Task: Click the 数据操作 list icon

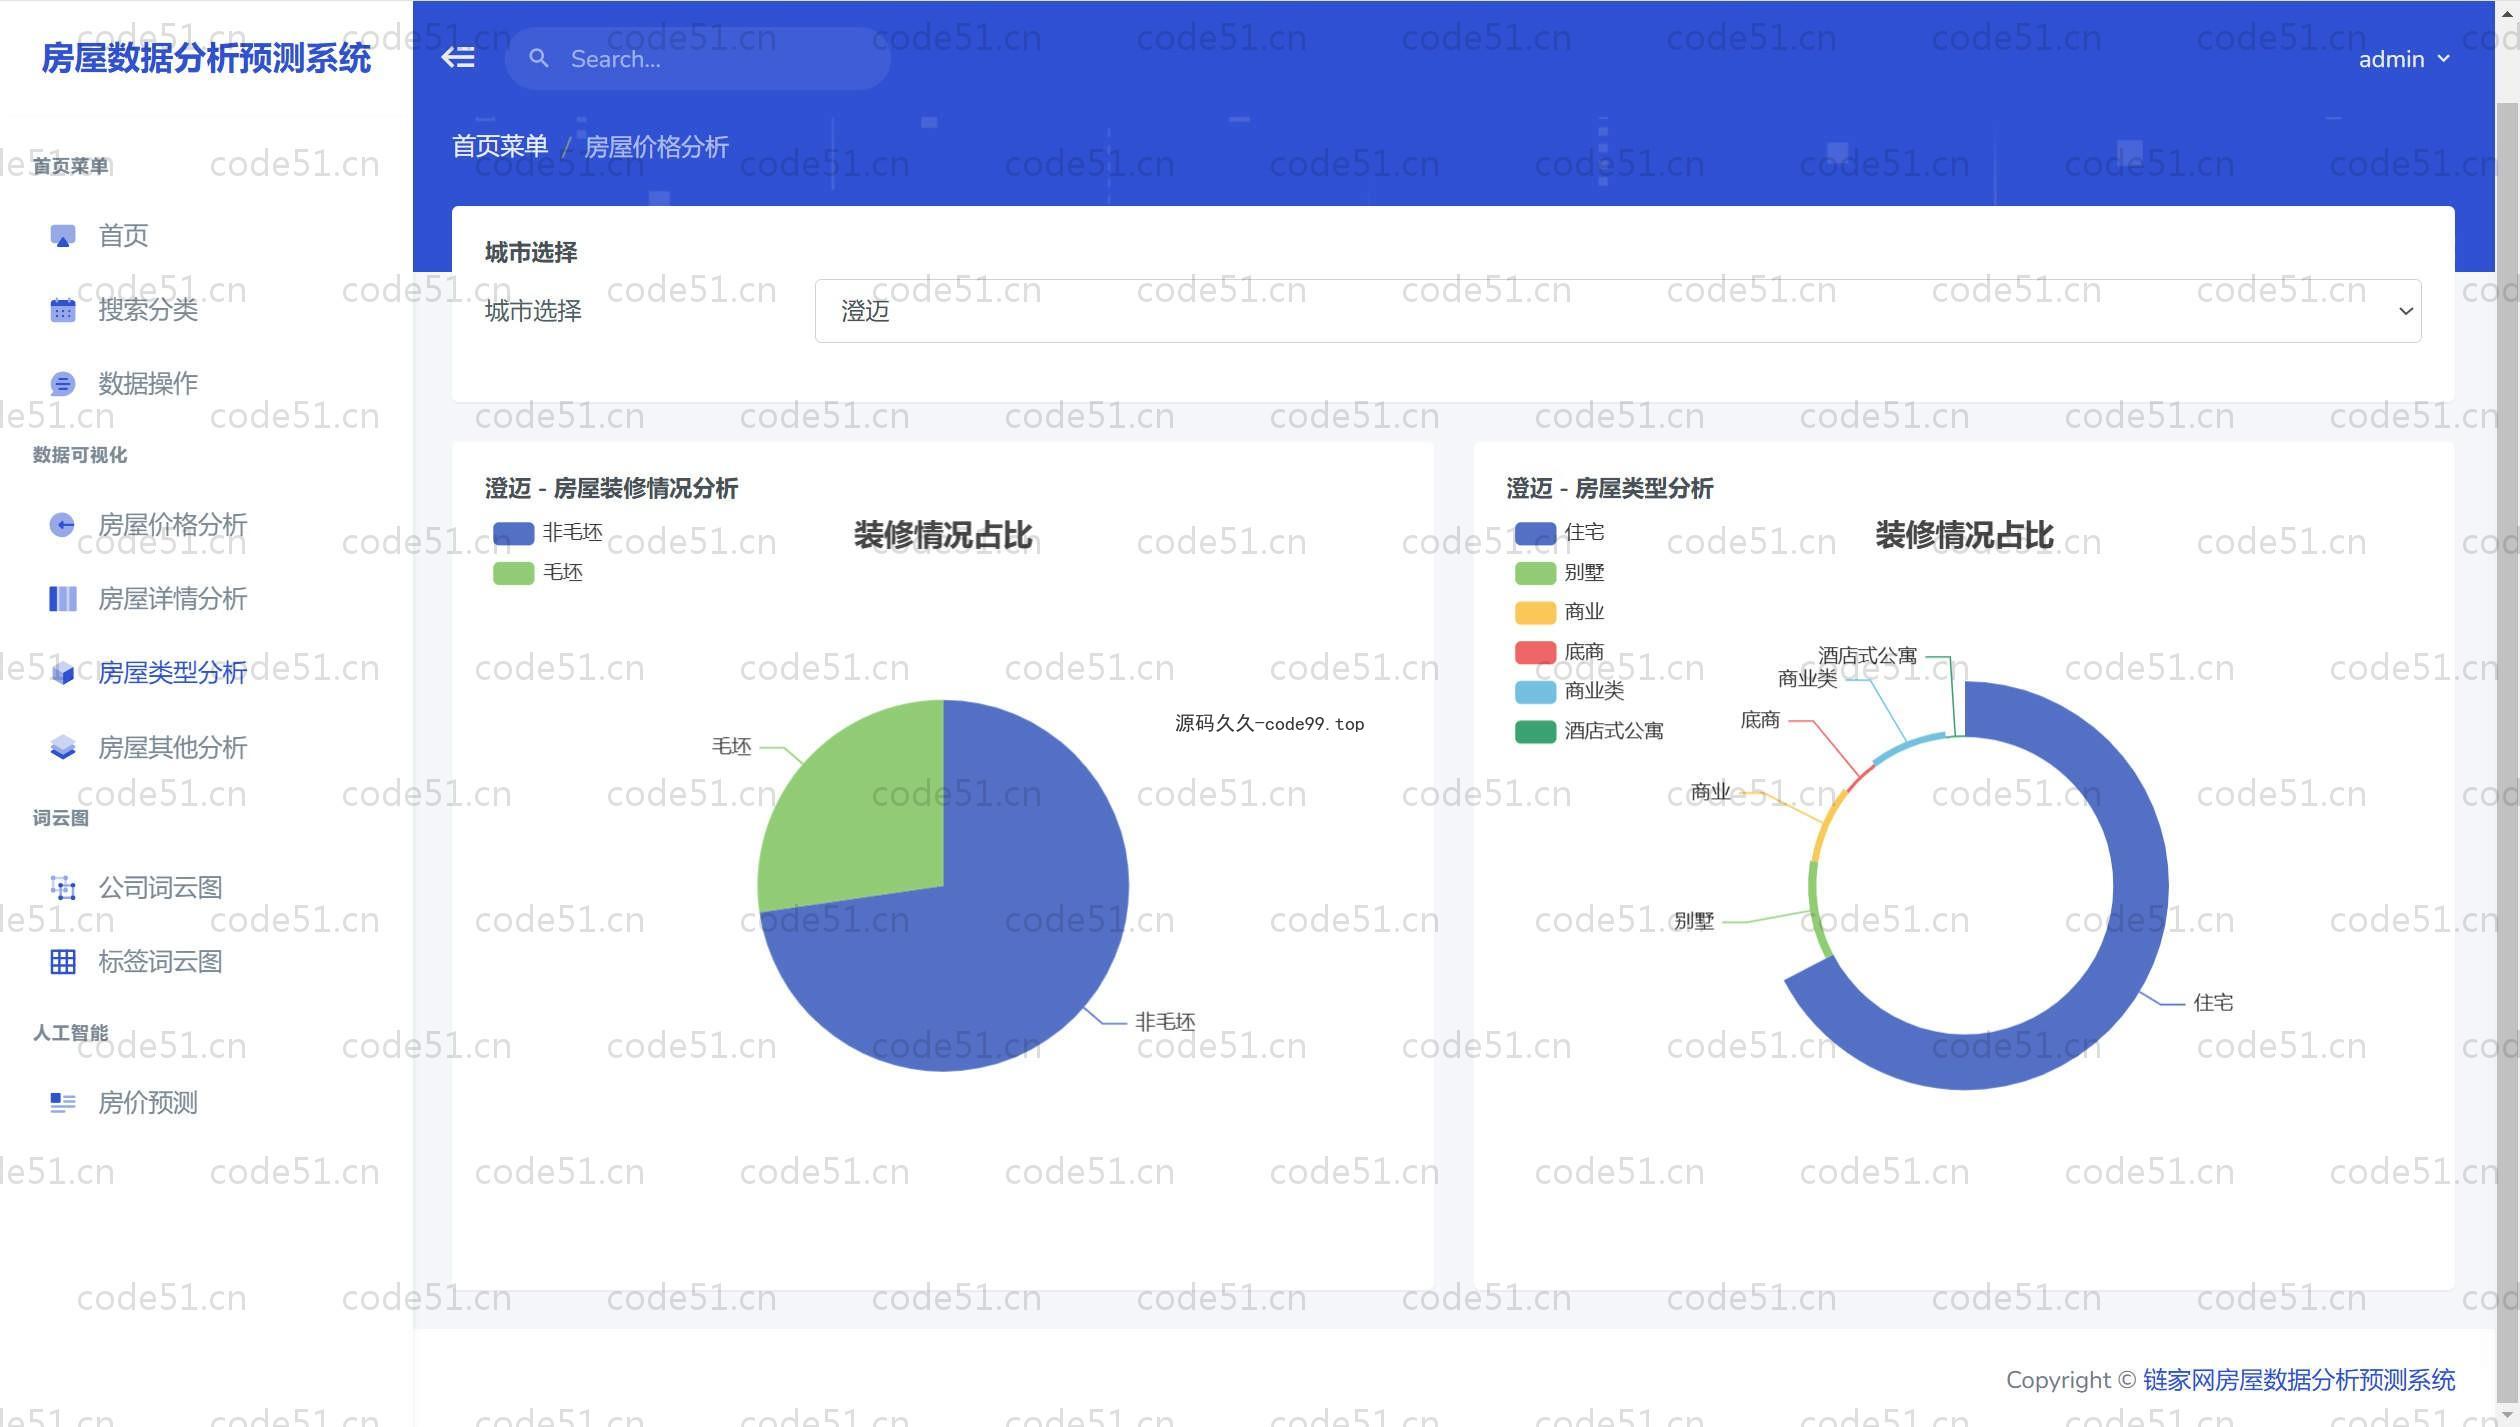Action: tap(63, 384)
